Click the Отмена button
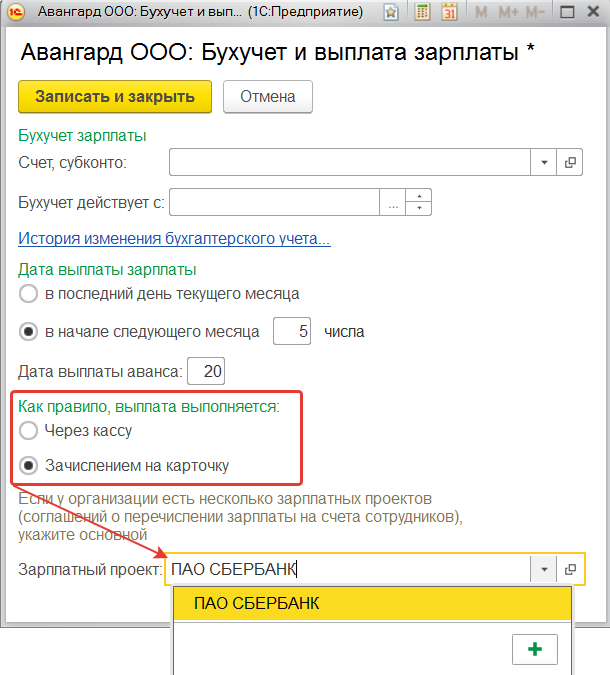 [268, 97]
